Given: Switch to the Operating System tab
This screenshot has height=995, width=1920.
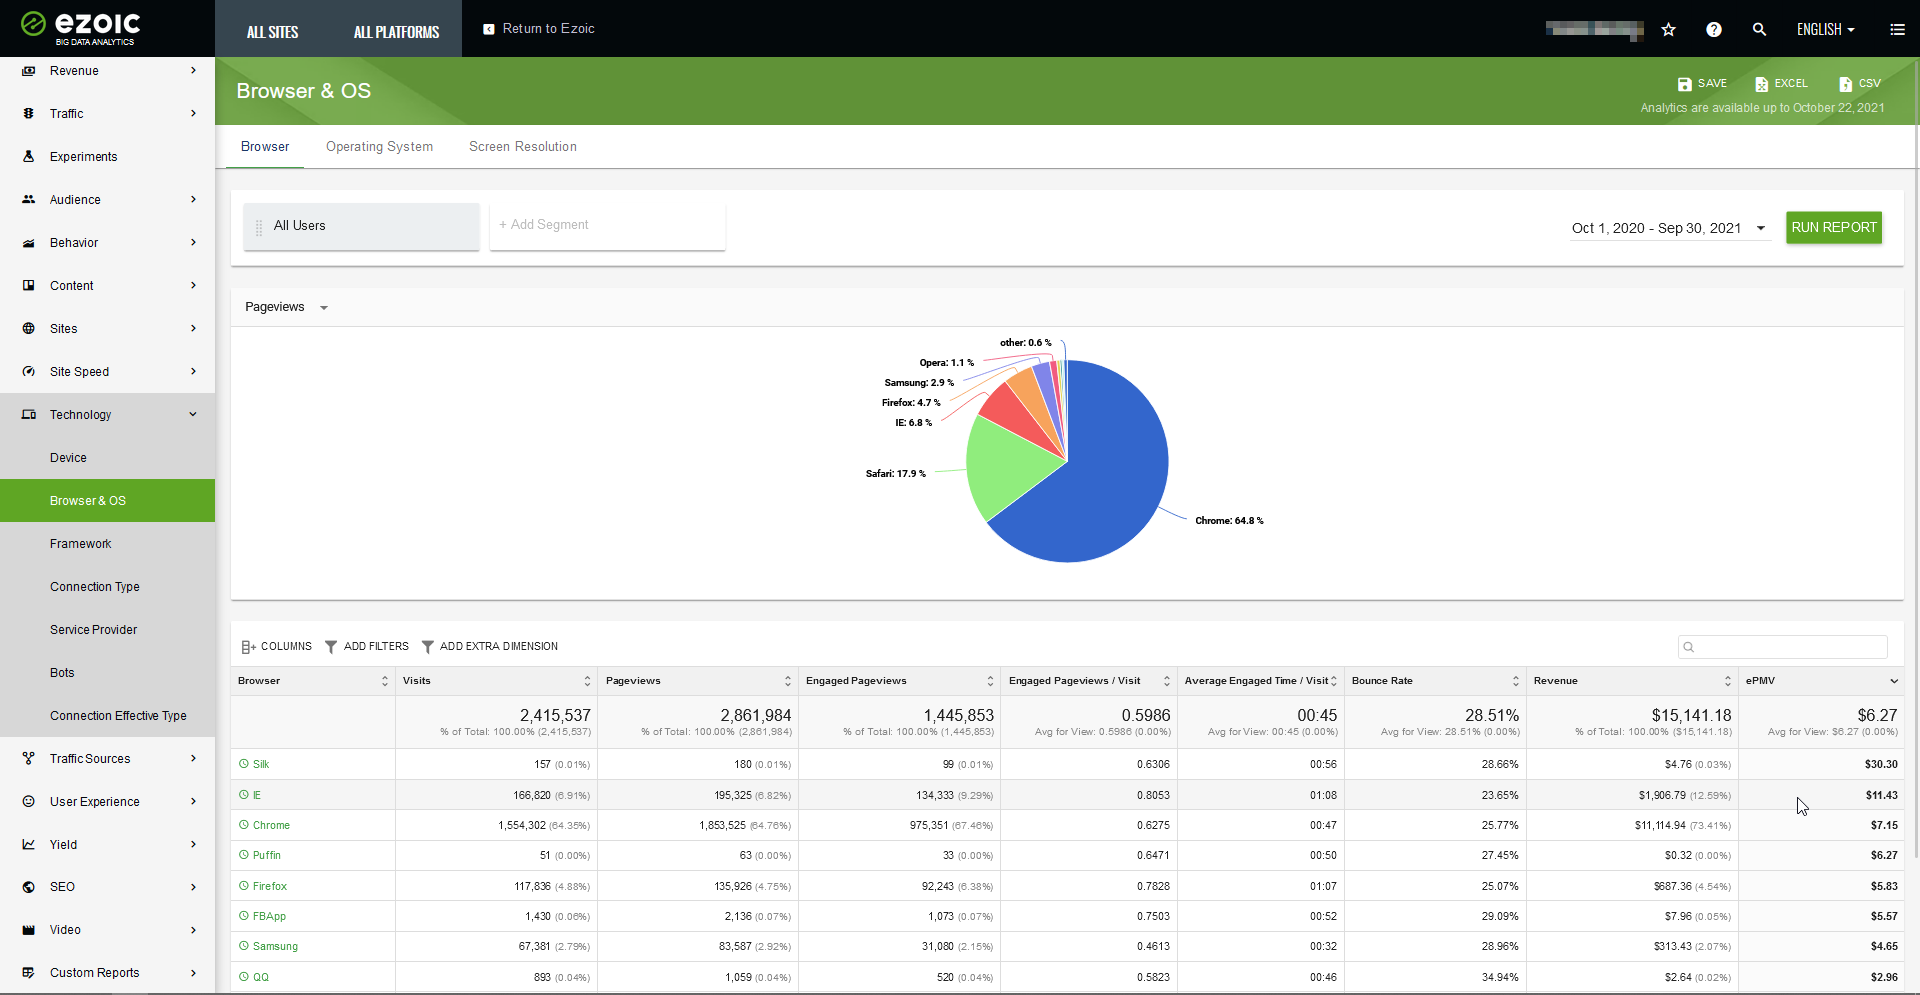Looking at the screenshot, I should (379, 147).
